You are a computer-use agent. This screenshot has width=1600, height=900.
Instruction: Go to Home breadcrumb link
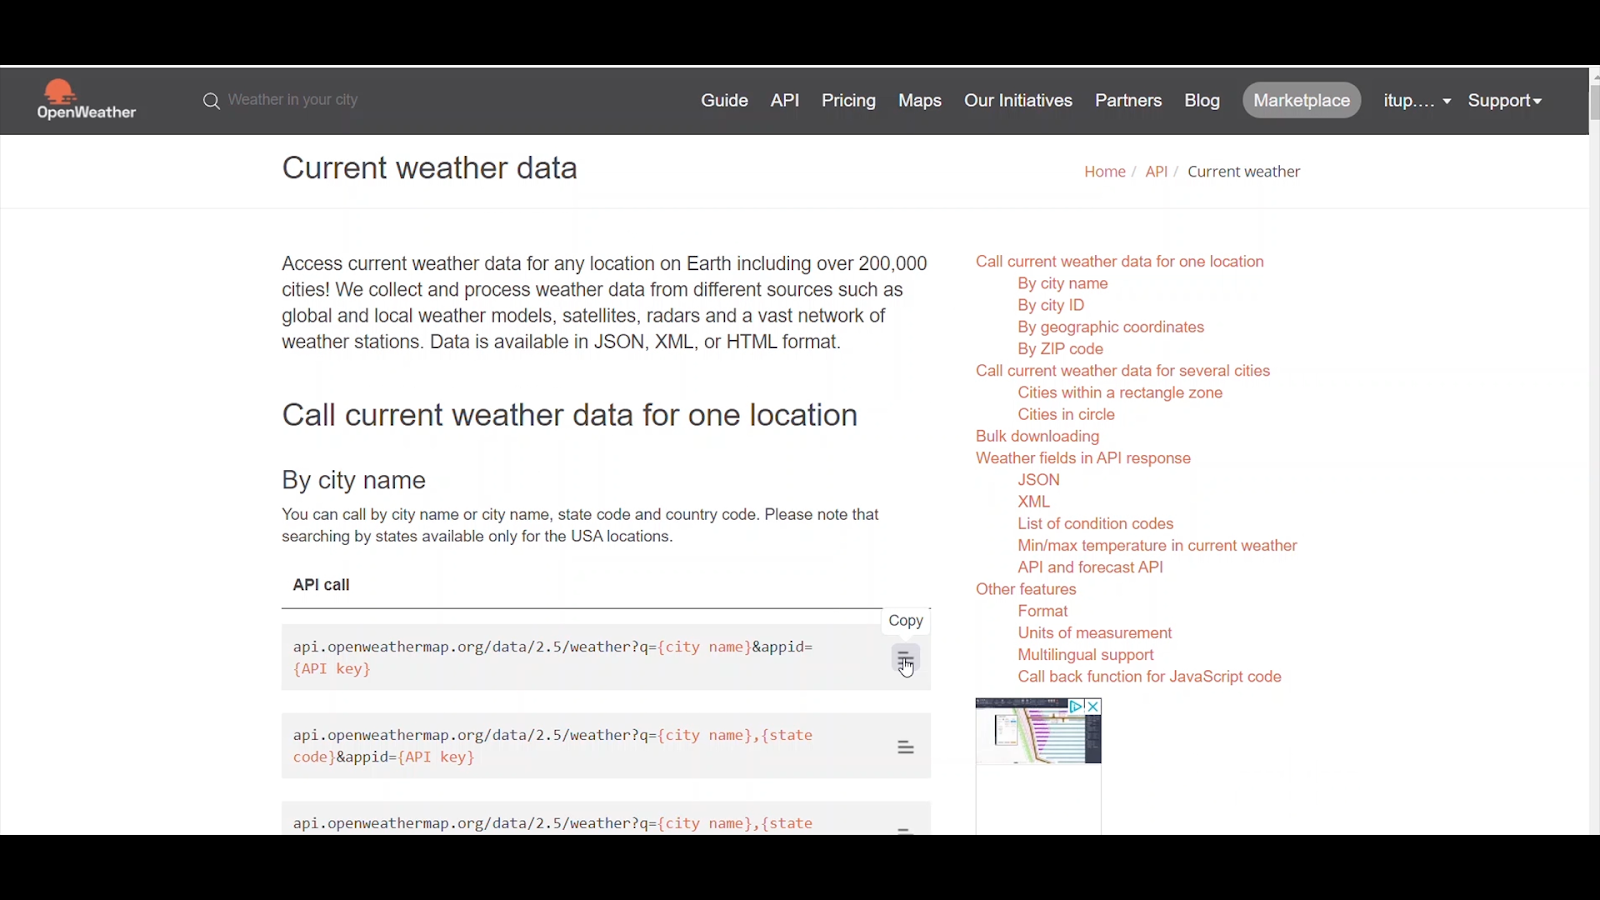[x=1105, y=172]
